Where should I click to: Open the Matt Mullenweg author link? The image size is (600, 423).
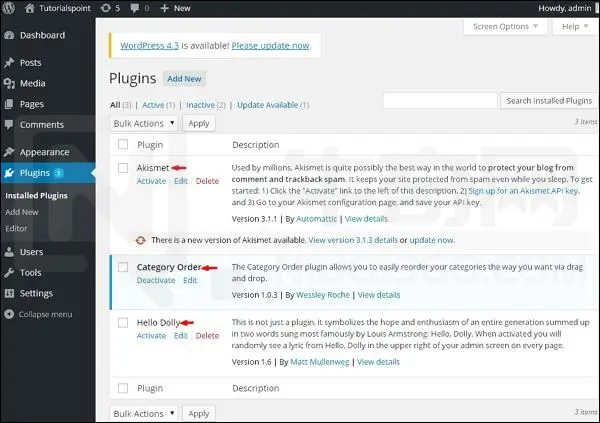tap(320, 362)
